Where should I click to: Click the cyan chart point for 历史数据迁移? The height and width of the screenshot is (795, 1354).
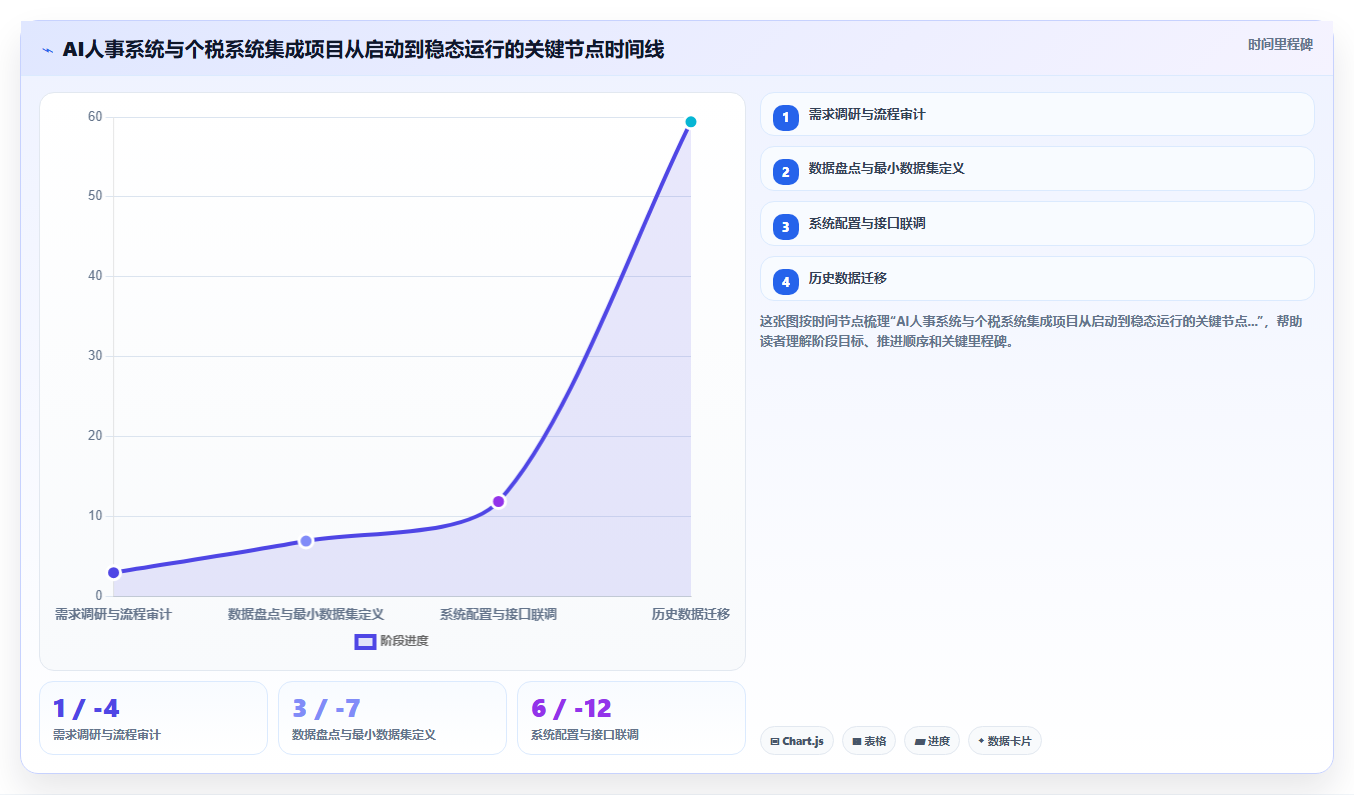pyautogui.click(x=690, y=122)
